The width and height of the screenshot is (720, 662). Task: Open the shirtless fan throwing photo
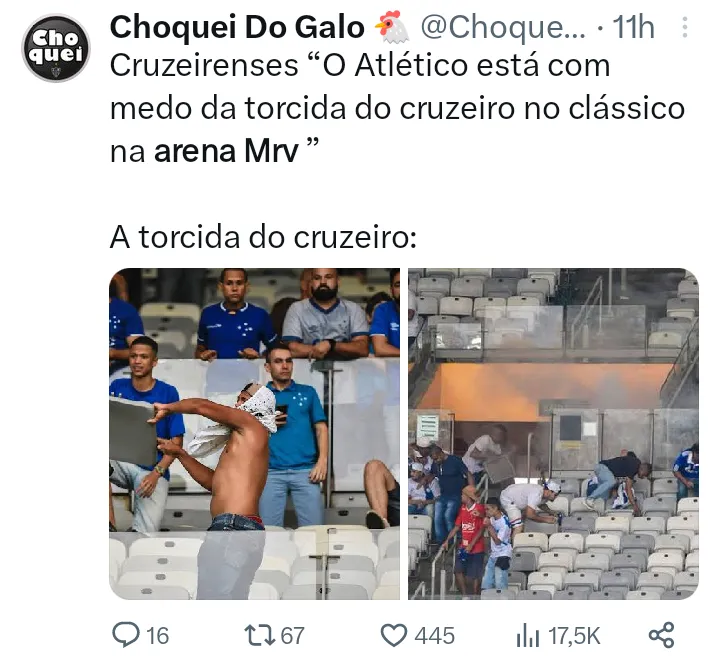tap(254, 434)
